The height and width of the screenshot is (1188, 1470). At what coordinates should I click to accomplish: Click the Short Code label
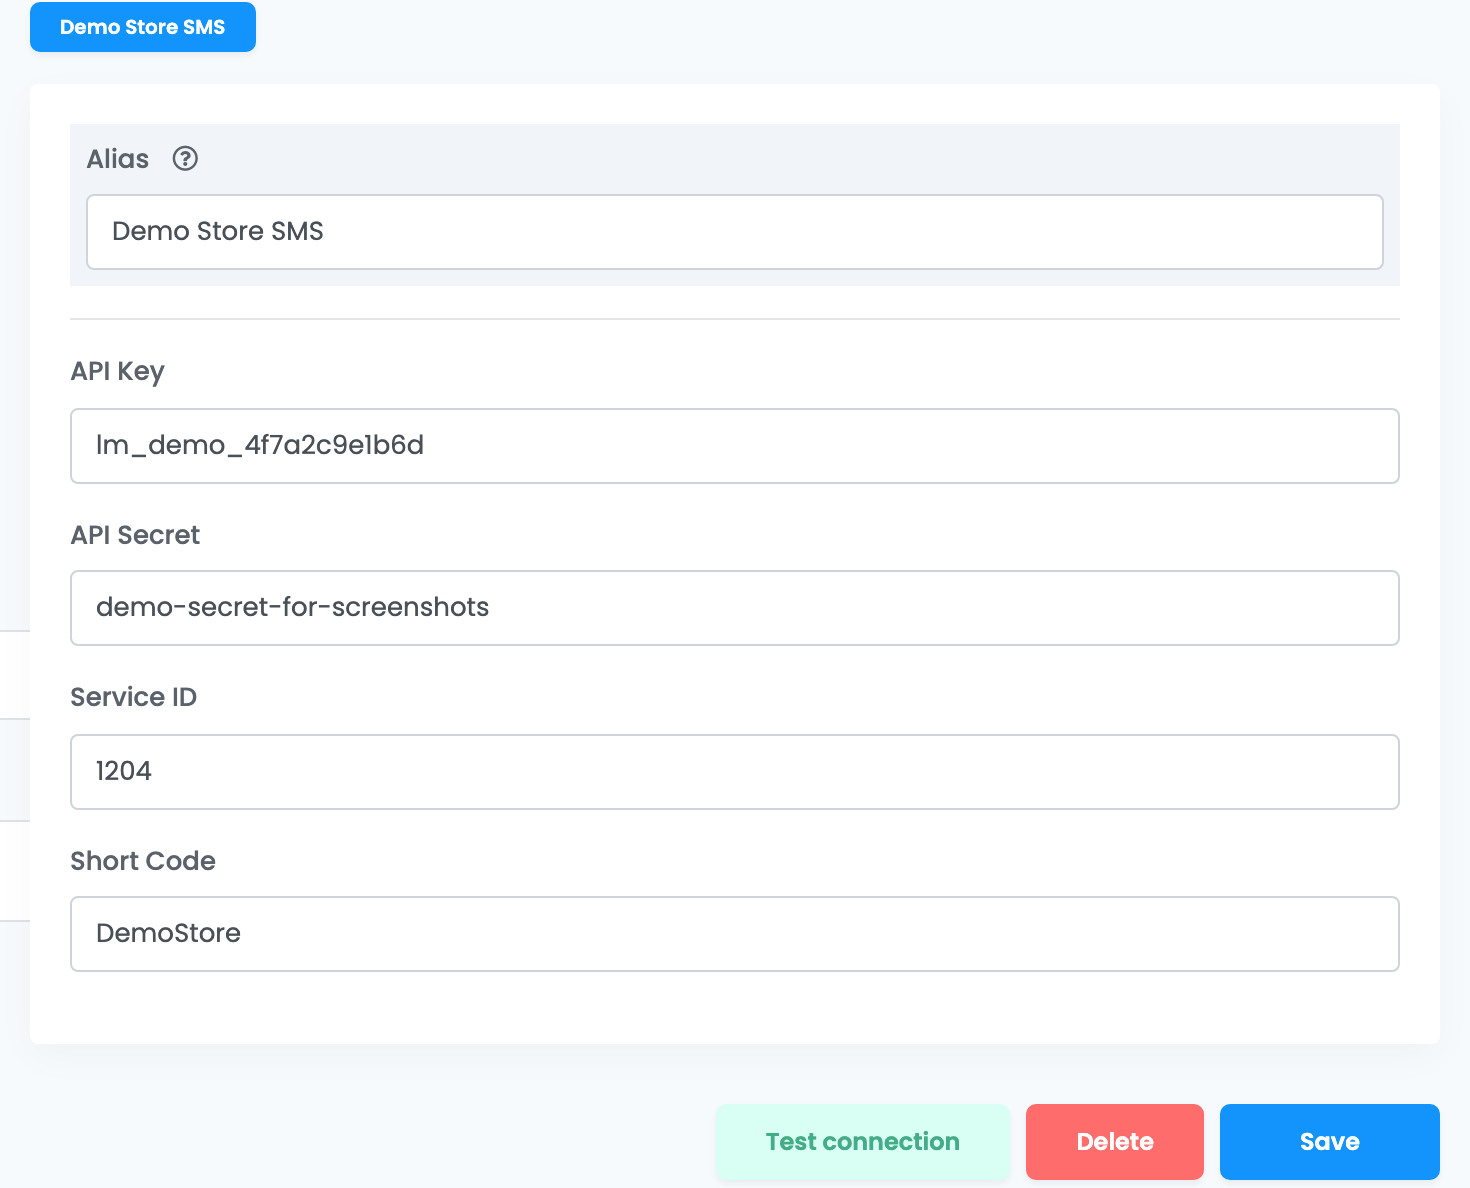pyautogui.click(x=143, y=861)
